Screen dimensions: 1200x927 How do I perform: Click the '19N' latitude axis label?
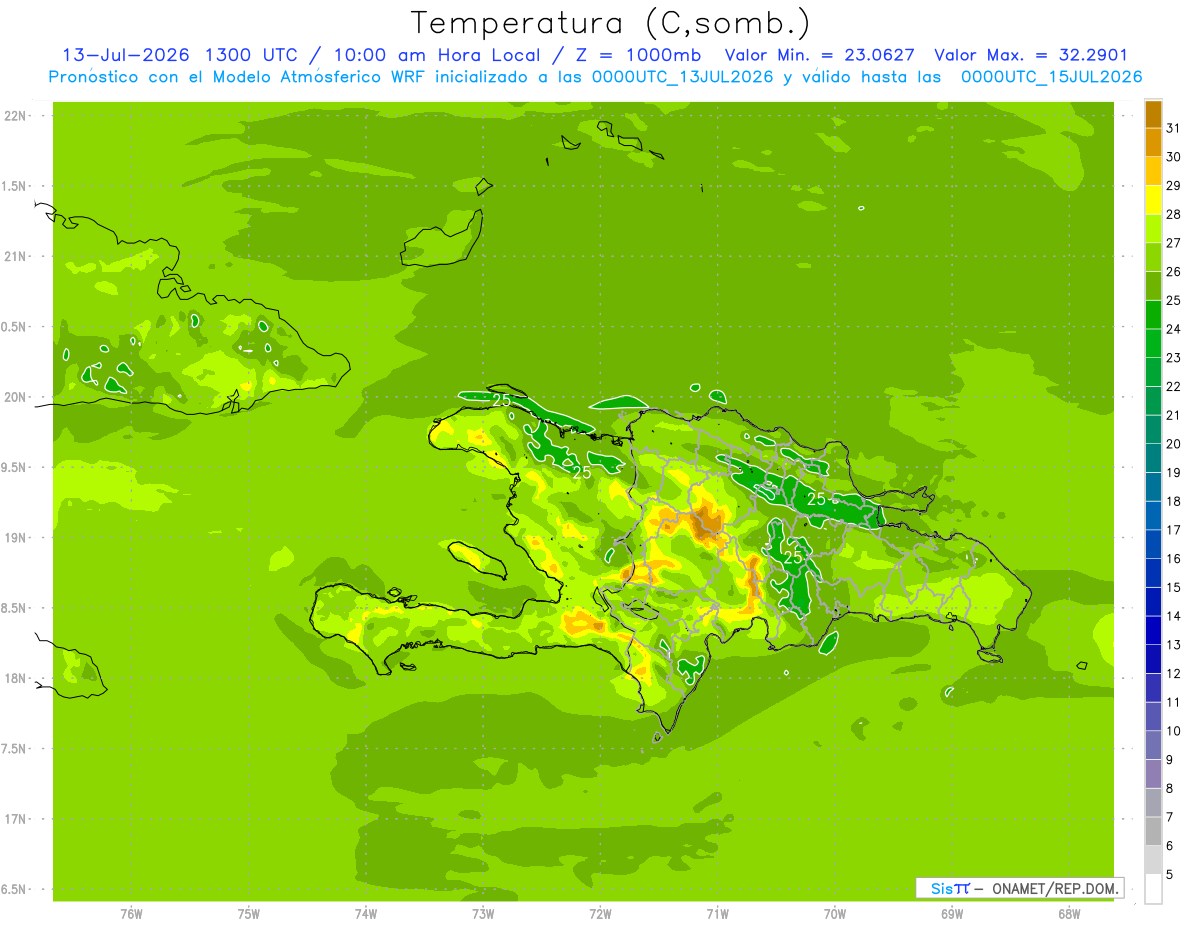coord(16,538)
